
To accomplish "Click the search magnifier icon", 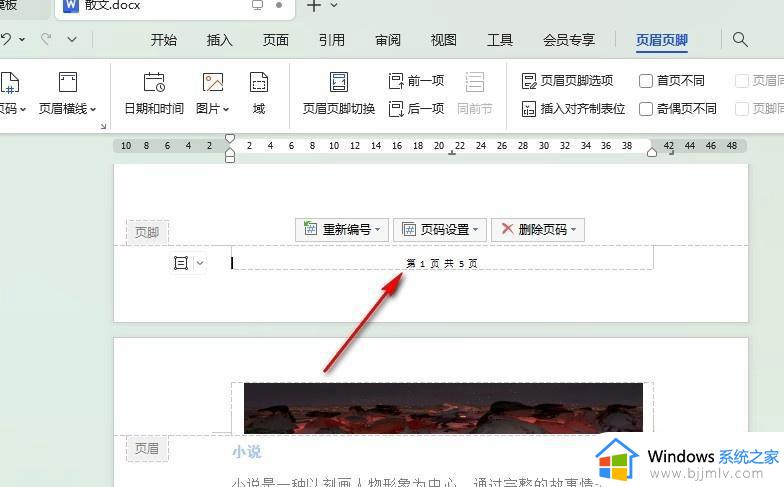I will point(740,40).
